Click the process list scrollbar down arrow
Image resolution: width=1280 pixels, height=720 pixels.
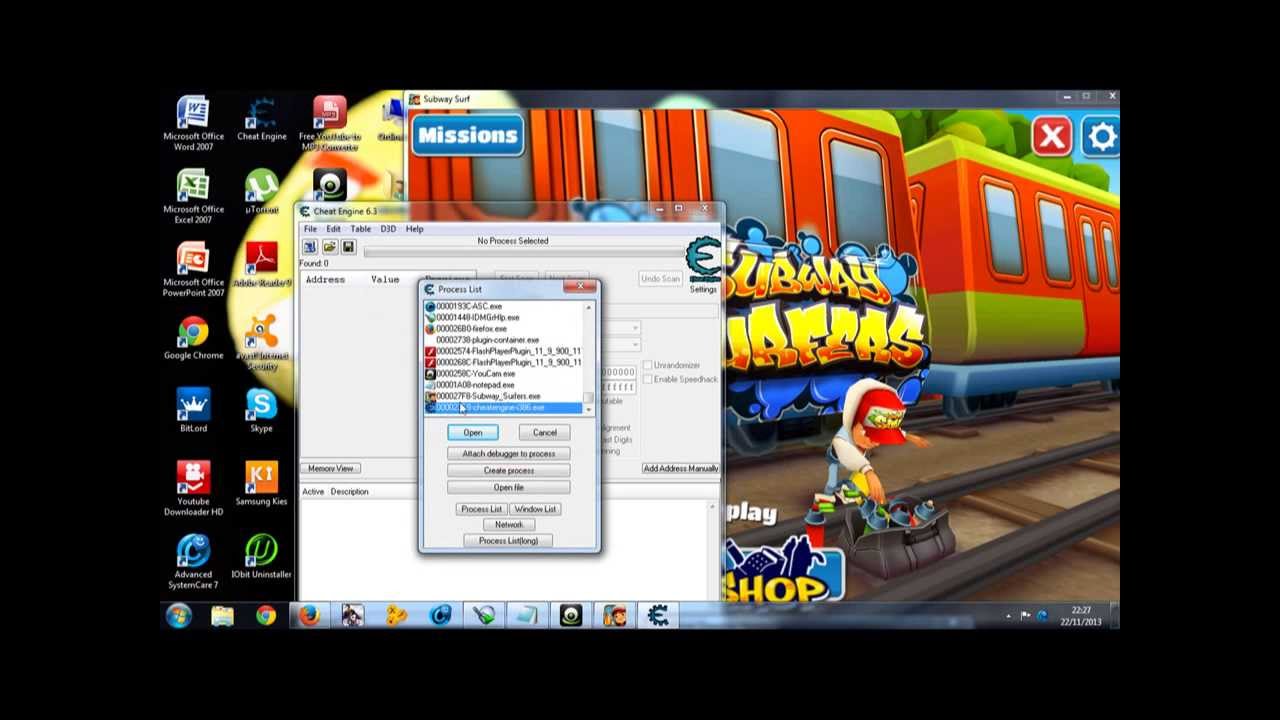[x=589, y=409]
